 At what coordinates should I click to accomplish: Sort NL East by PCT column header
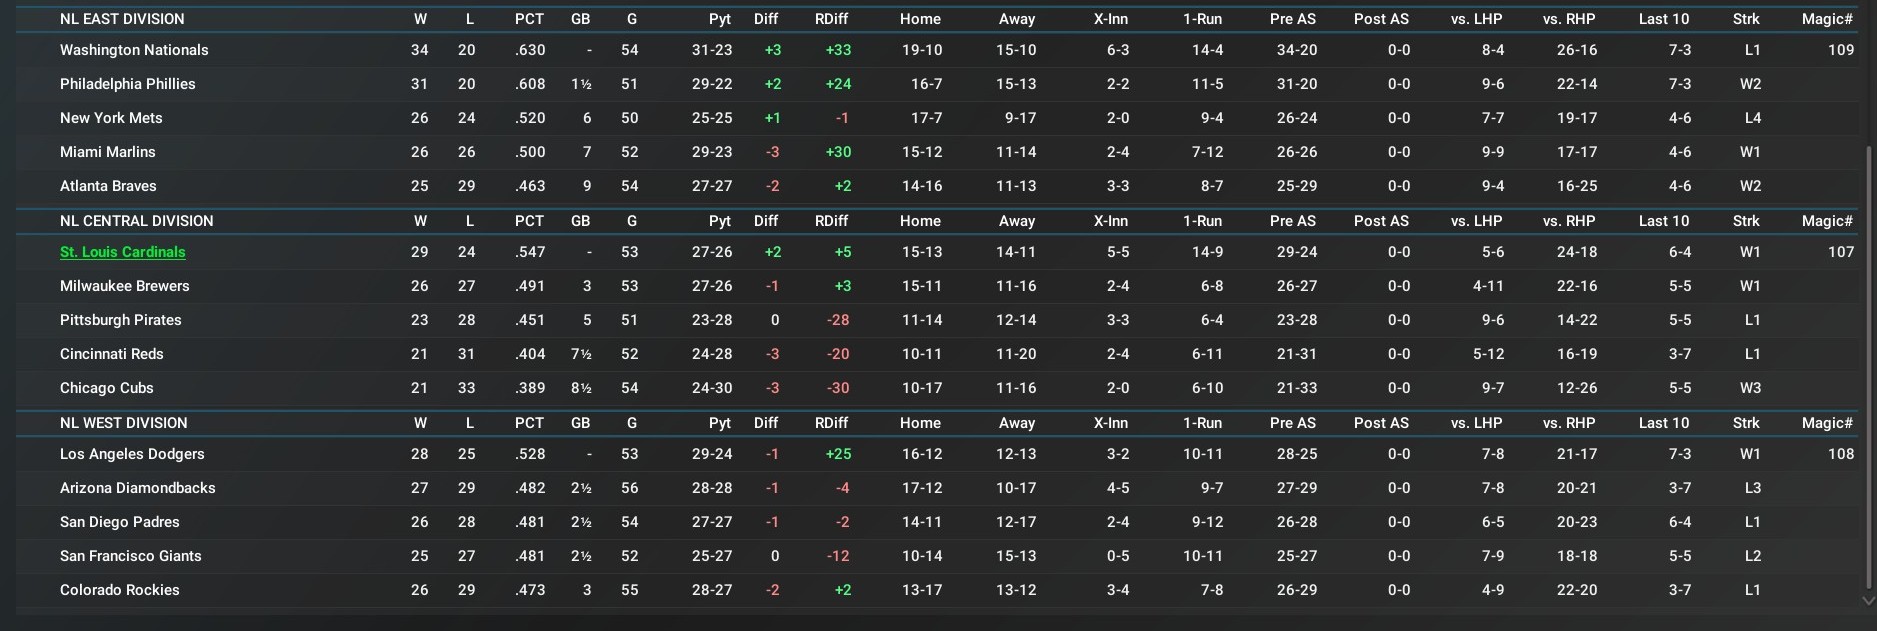click(529, 19)
